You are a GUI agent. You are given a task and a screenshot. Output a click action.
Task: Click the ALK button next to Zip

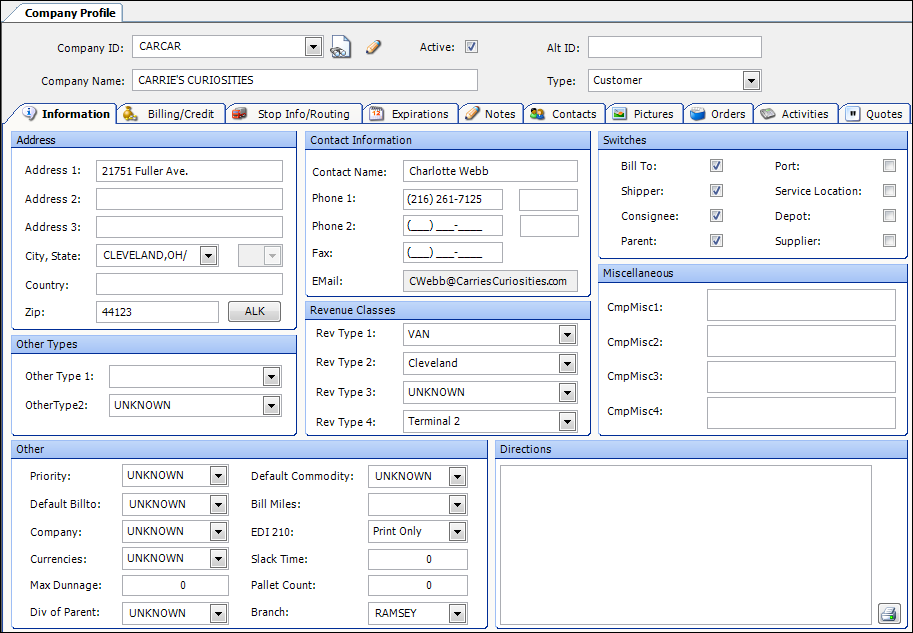(255, 312)
